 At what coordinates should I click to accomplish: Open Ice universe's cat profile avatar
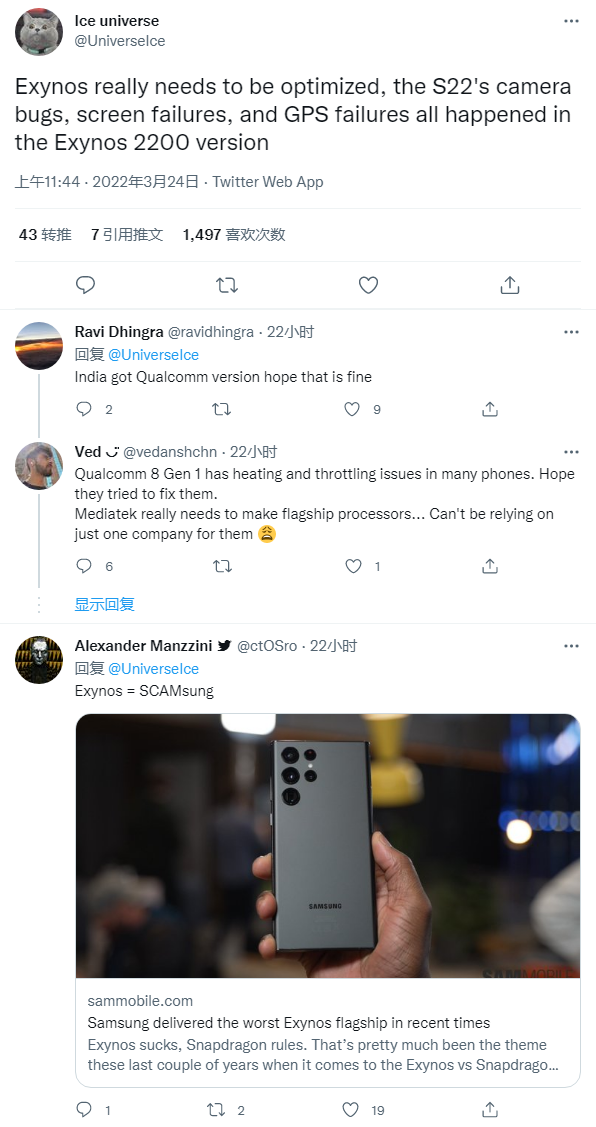[39, 32]
